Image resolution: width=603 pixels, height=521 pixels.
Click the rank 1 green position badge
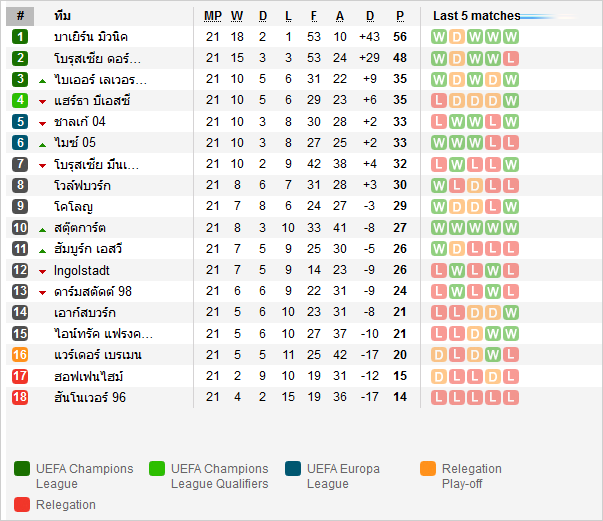(x=20, y=37)
